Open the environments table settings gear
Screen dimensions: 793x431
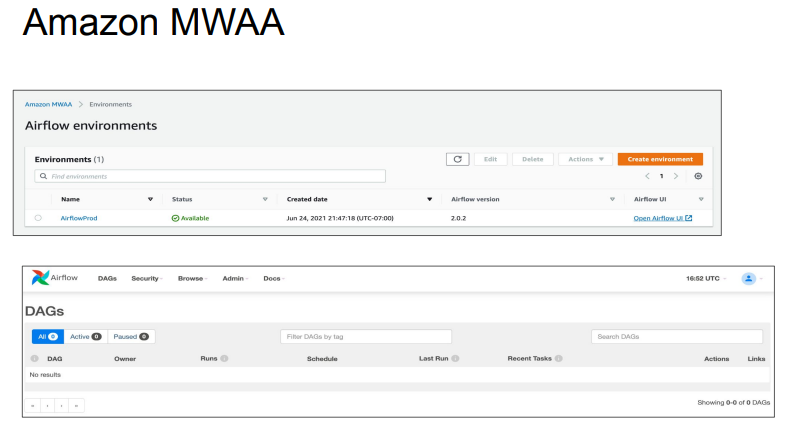698,176
